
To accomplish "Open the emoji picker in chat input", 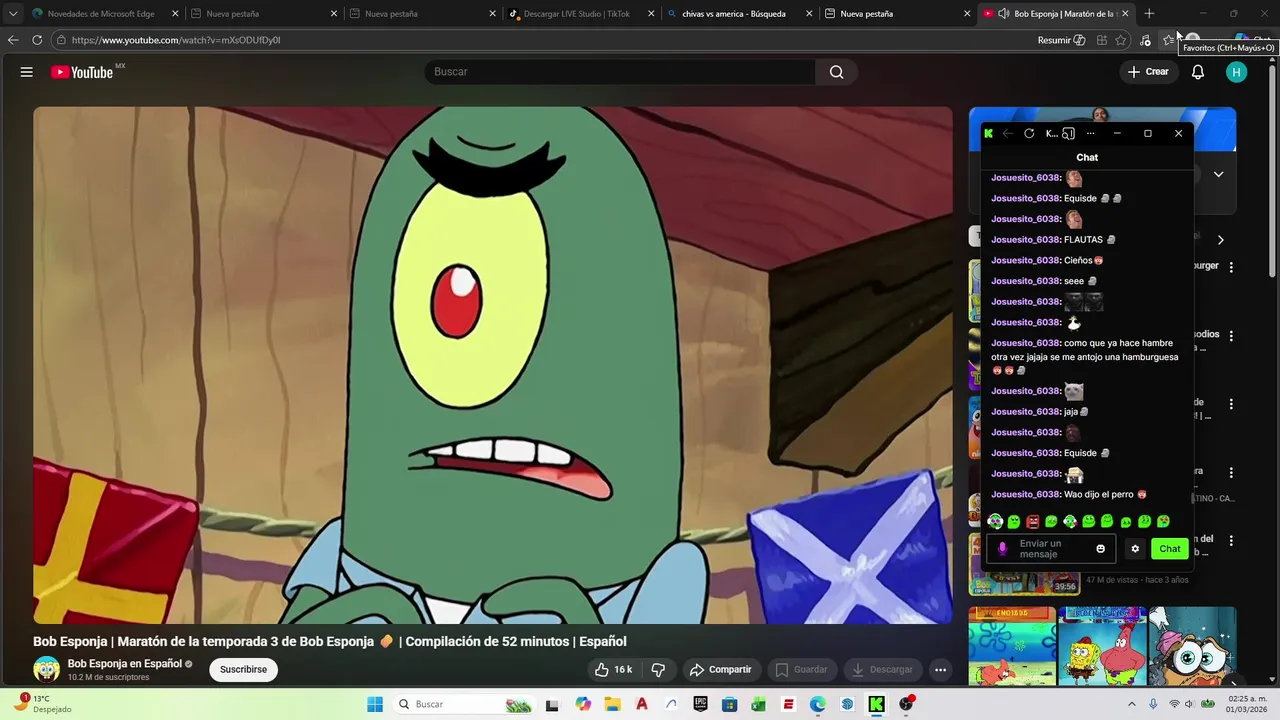I will click(x=1101, y=549).
